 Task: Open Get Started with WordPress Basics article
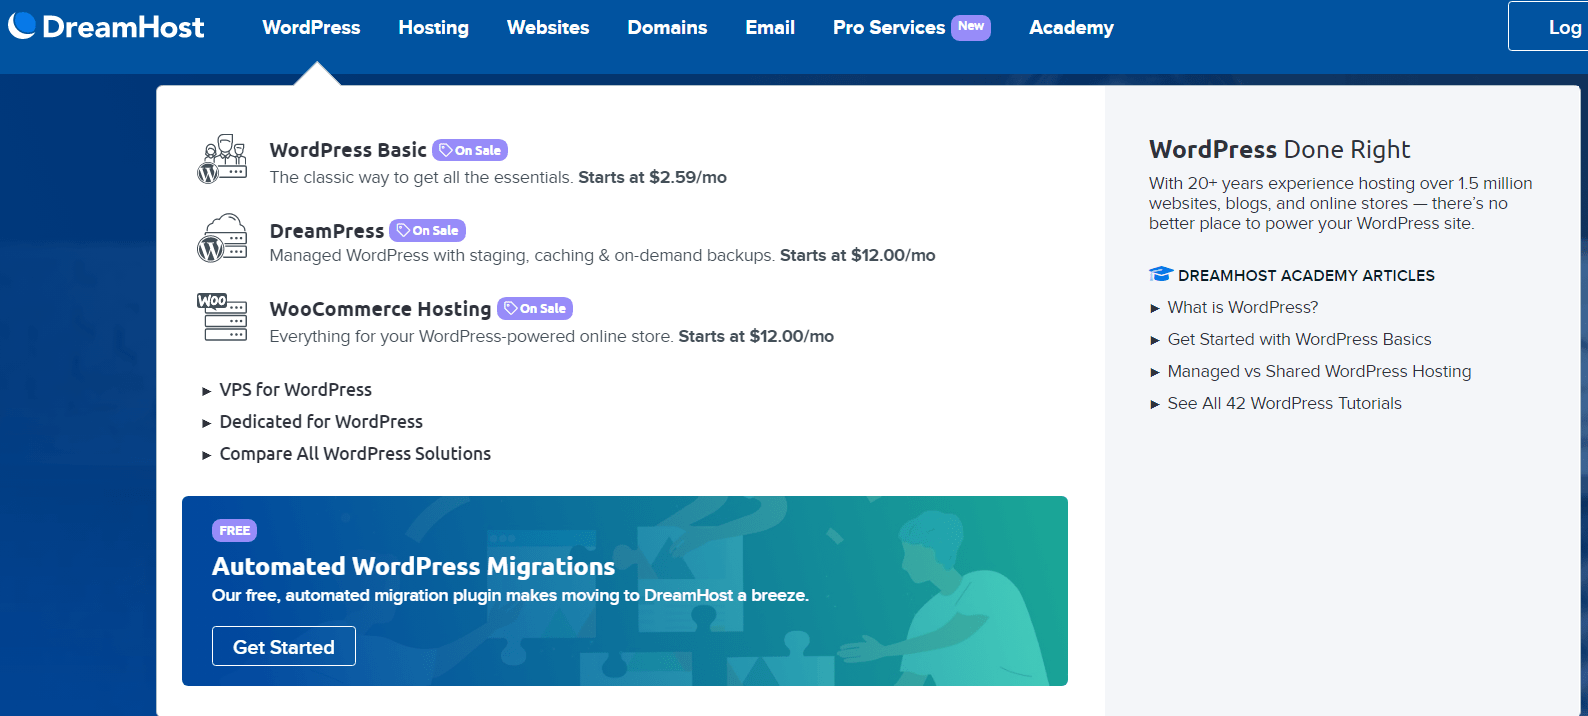(1299, 339)
